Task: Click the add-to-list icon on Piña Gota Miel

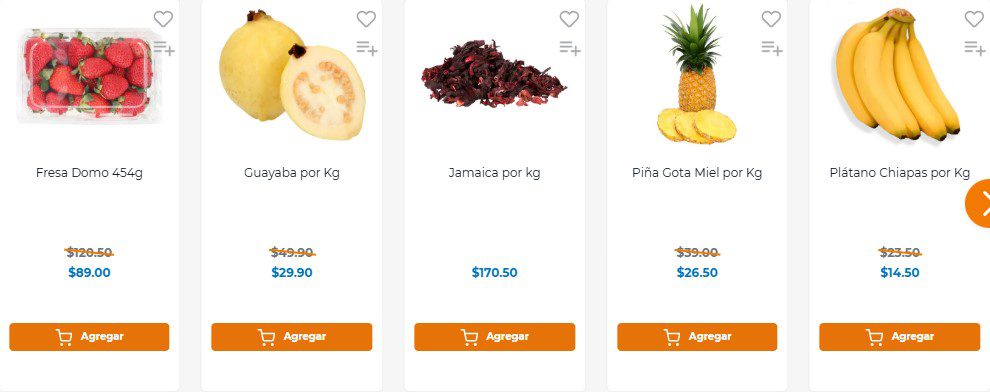Action: click(x=772, y=48)
